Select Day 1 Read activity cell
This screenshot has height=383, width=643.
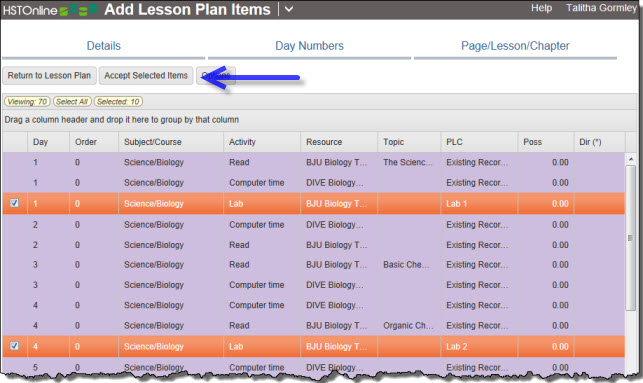pyautogui.click(x=262, y=162)
